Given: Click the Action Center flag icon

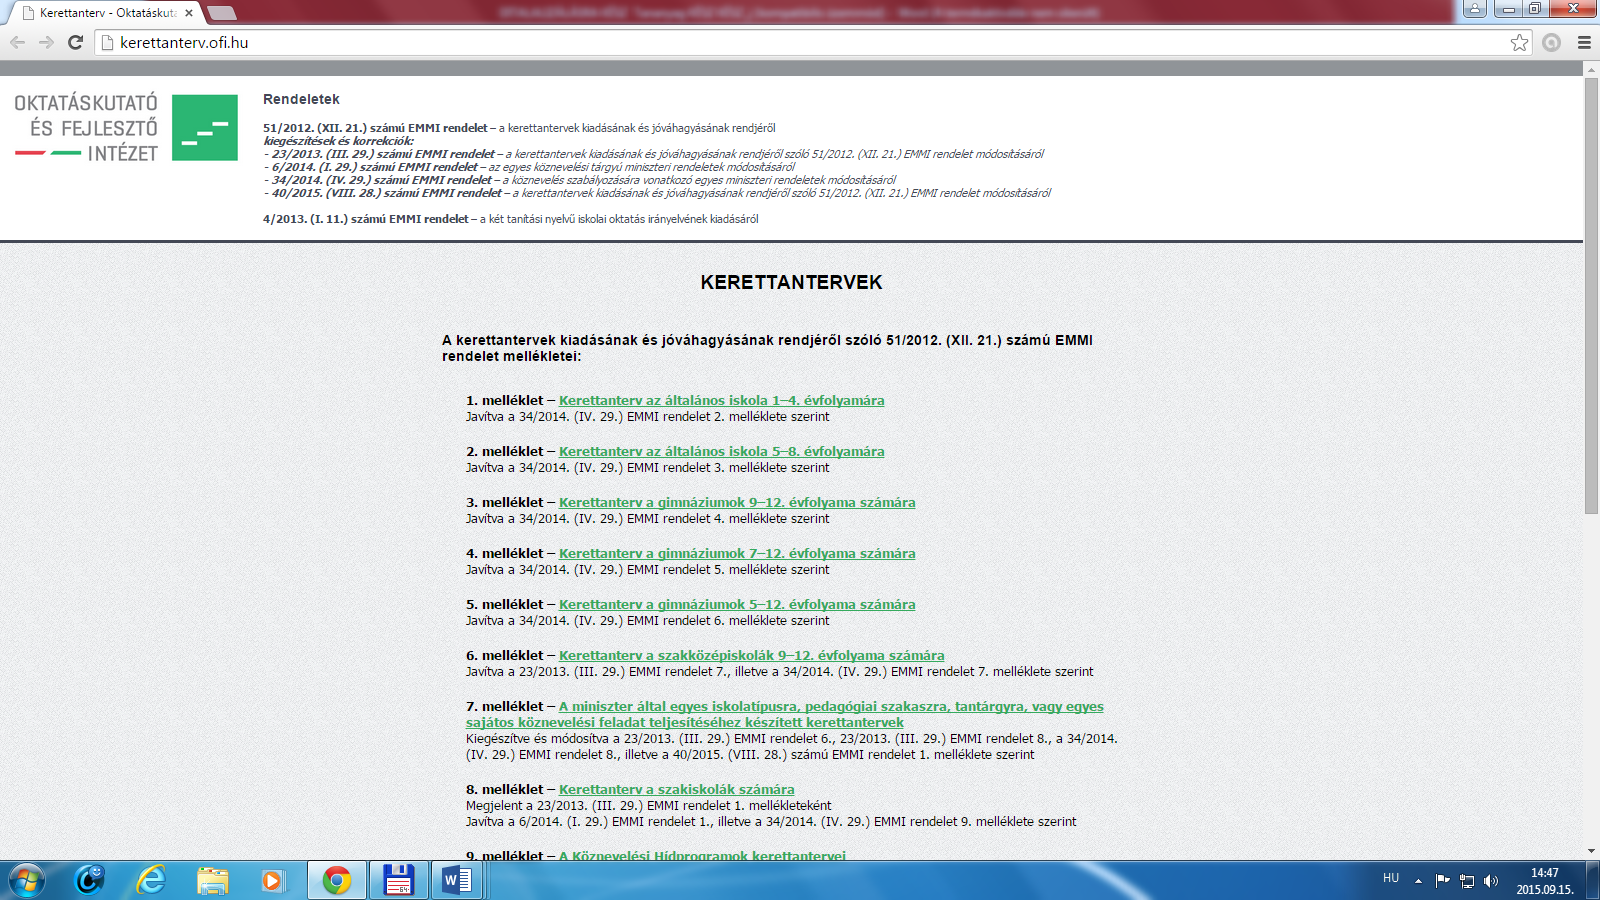Looking at the screenshot, I should (1442, 881).
